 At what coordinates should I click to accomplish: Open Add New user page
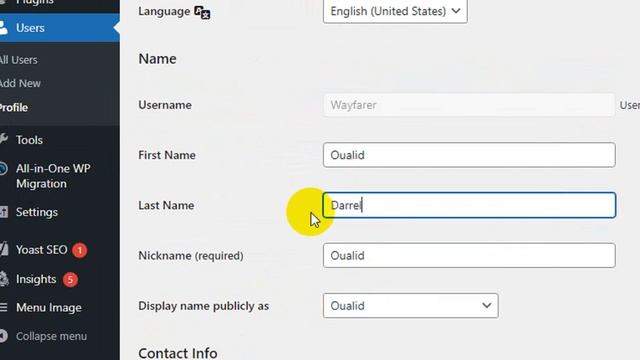(20, 83)
